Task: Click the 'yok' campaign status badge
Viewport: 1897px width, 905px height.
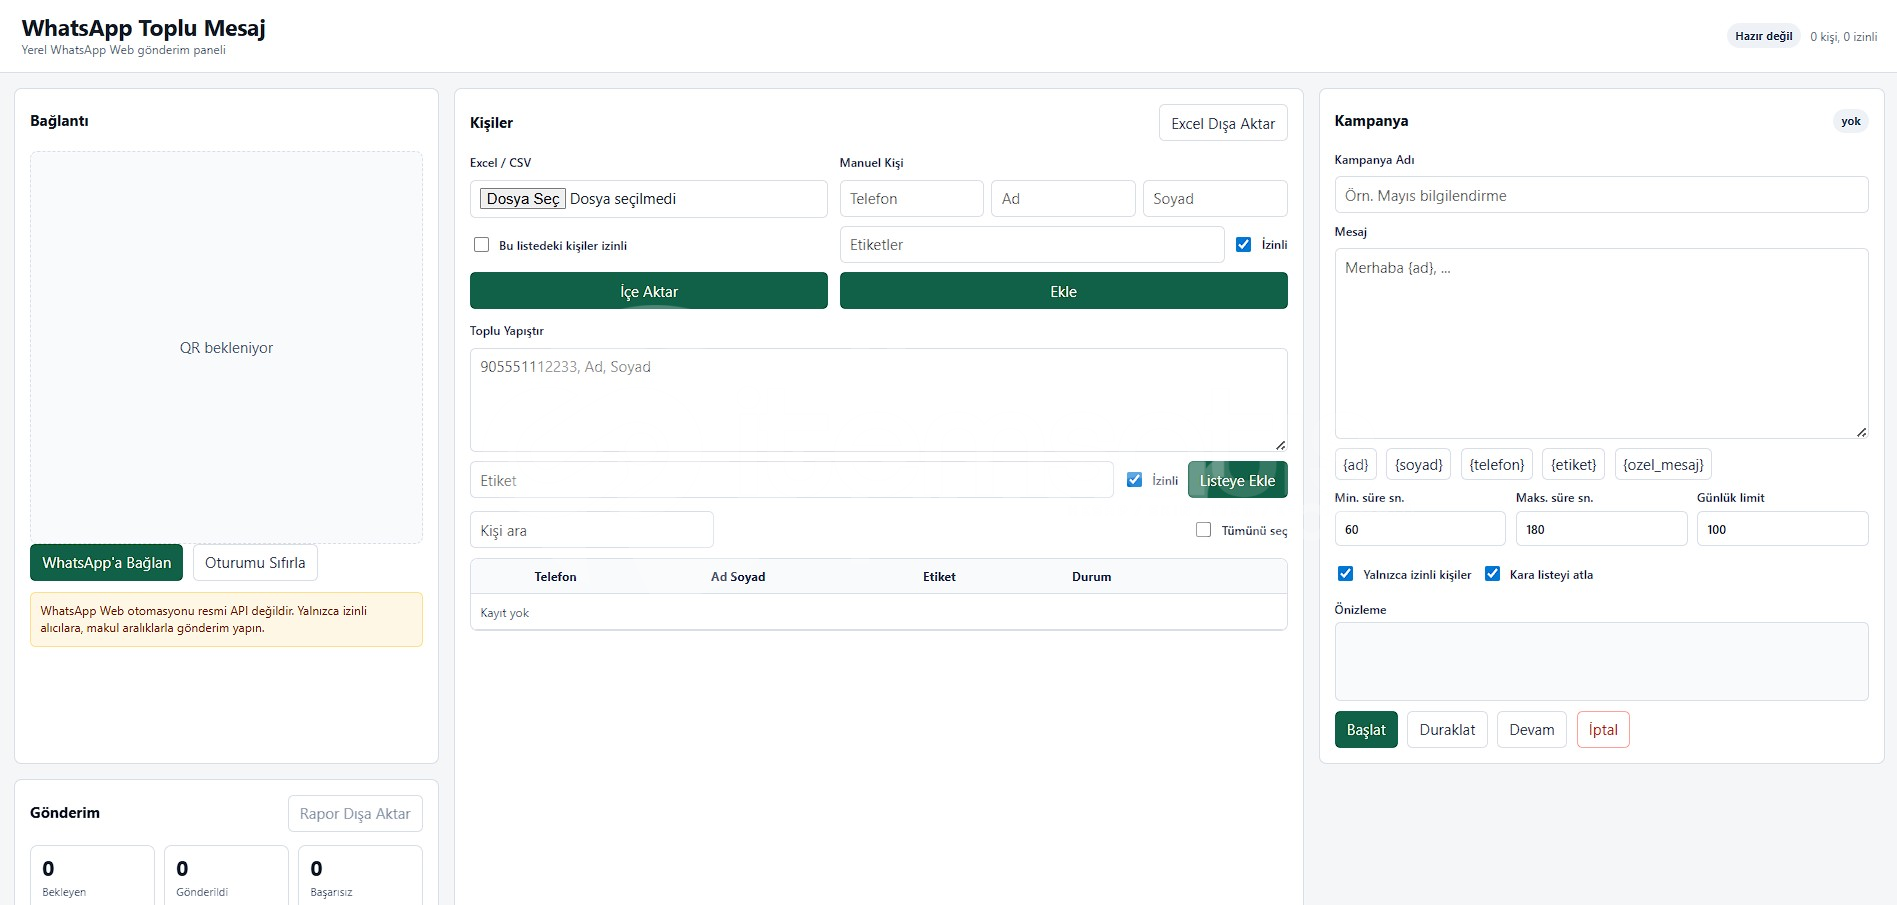Action: 1851,121
